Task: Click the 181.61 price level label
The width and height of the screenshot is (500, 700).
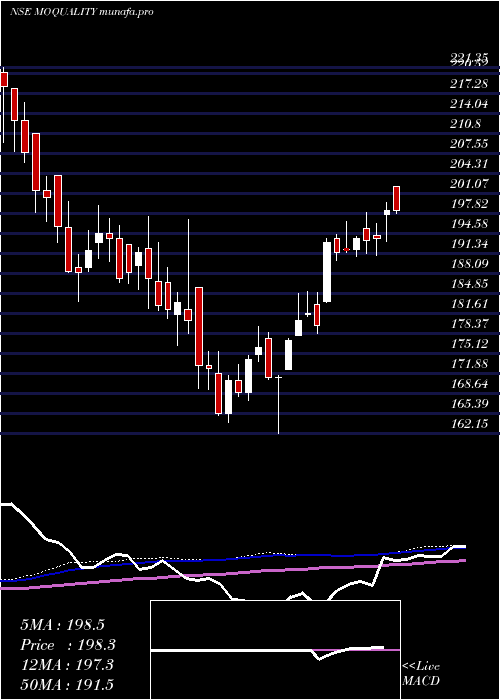Action: pyautogui.click(x=469, y=304)
